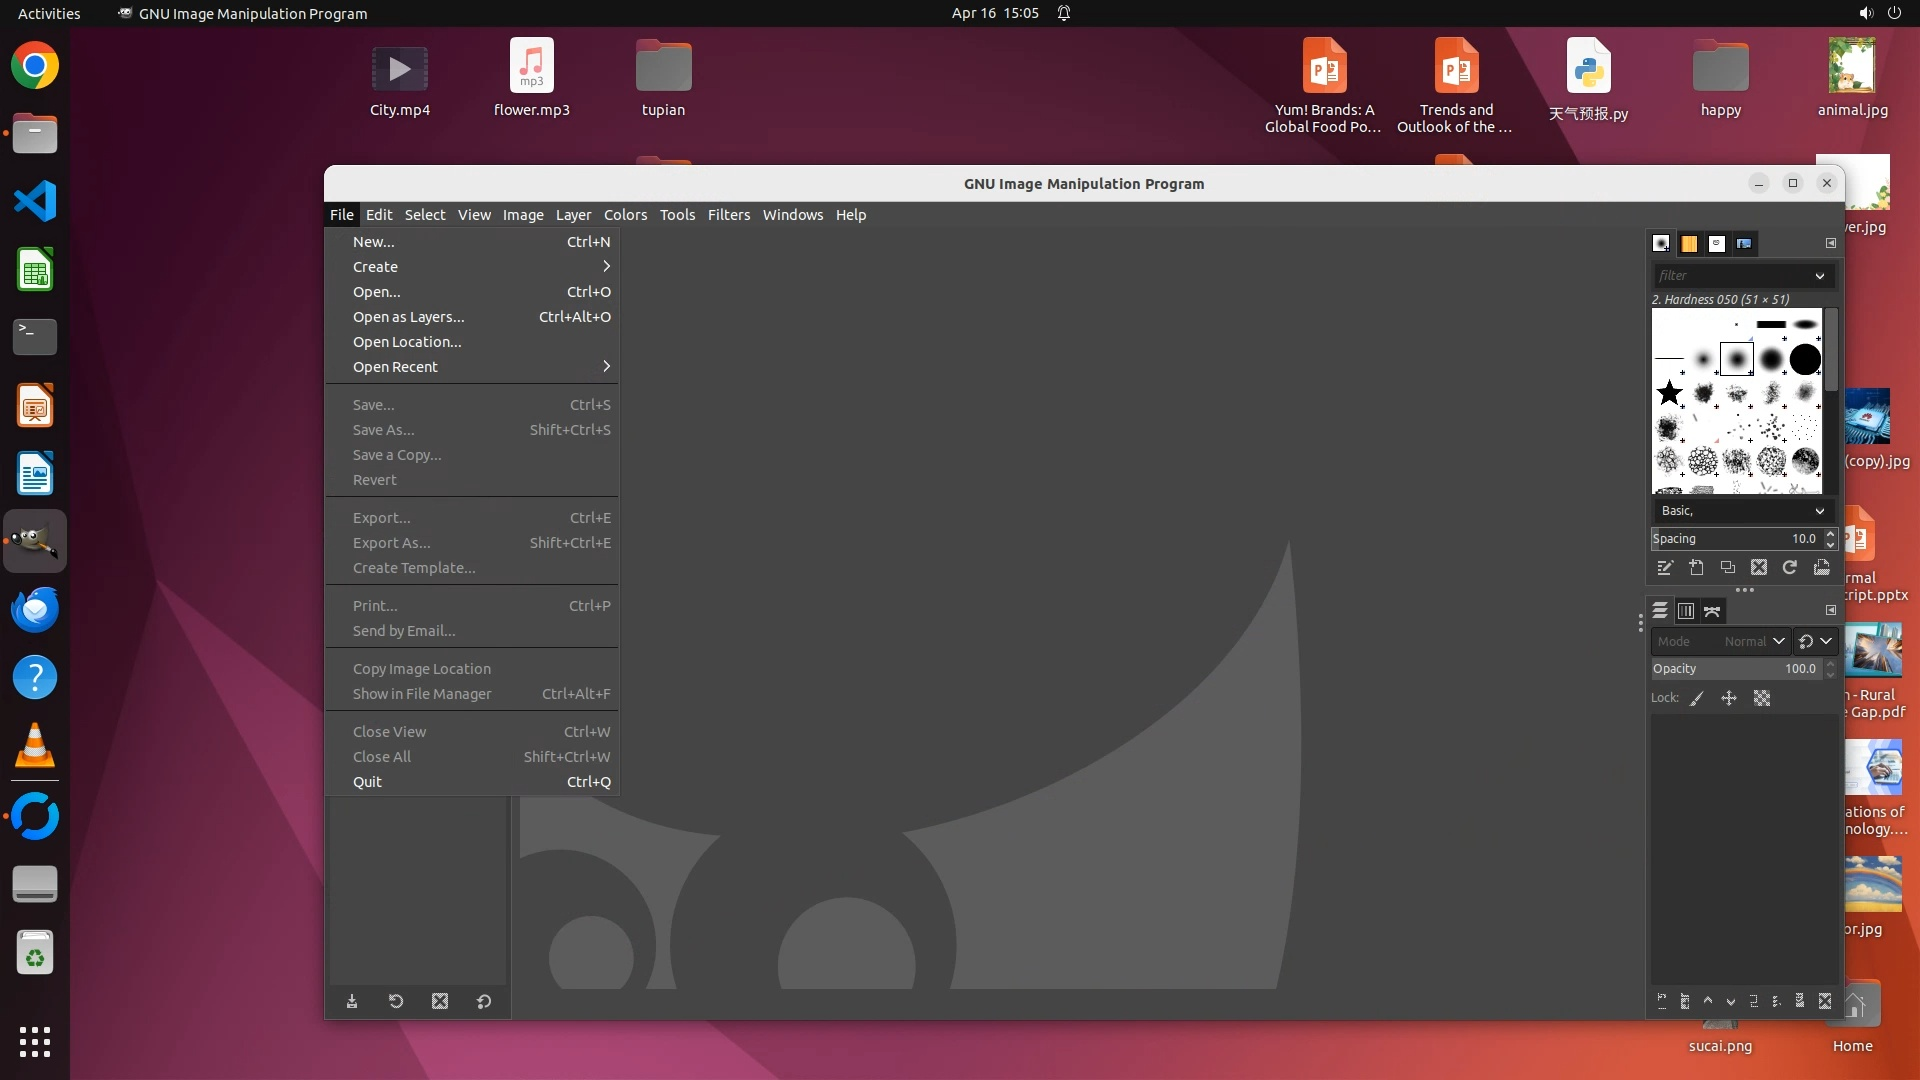
Task: Click the edit brush icon
Action: point(1665,568)
